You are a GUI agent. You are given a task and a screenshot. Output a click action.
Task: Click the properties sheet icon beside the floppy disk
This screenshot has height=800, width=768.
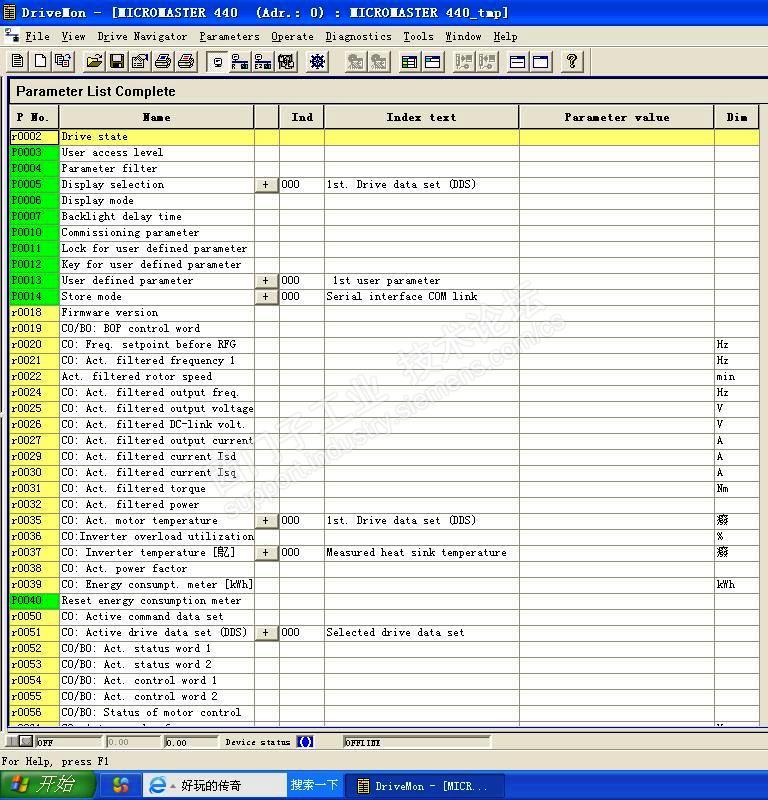[x=140, y=62]
